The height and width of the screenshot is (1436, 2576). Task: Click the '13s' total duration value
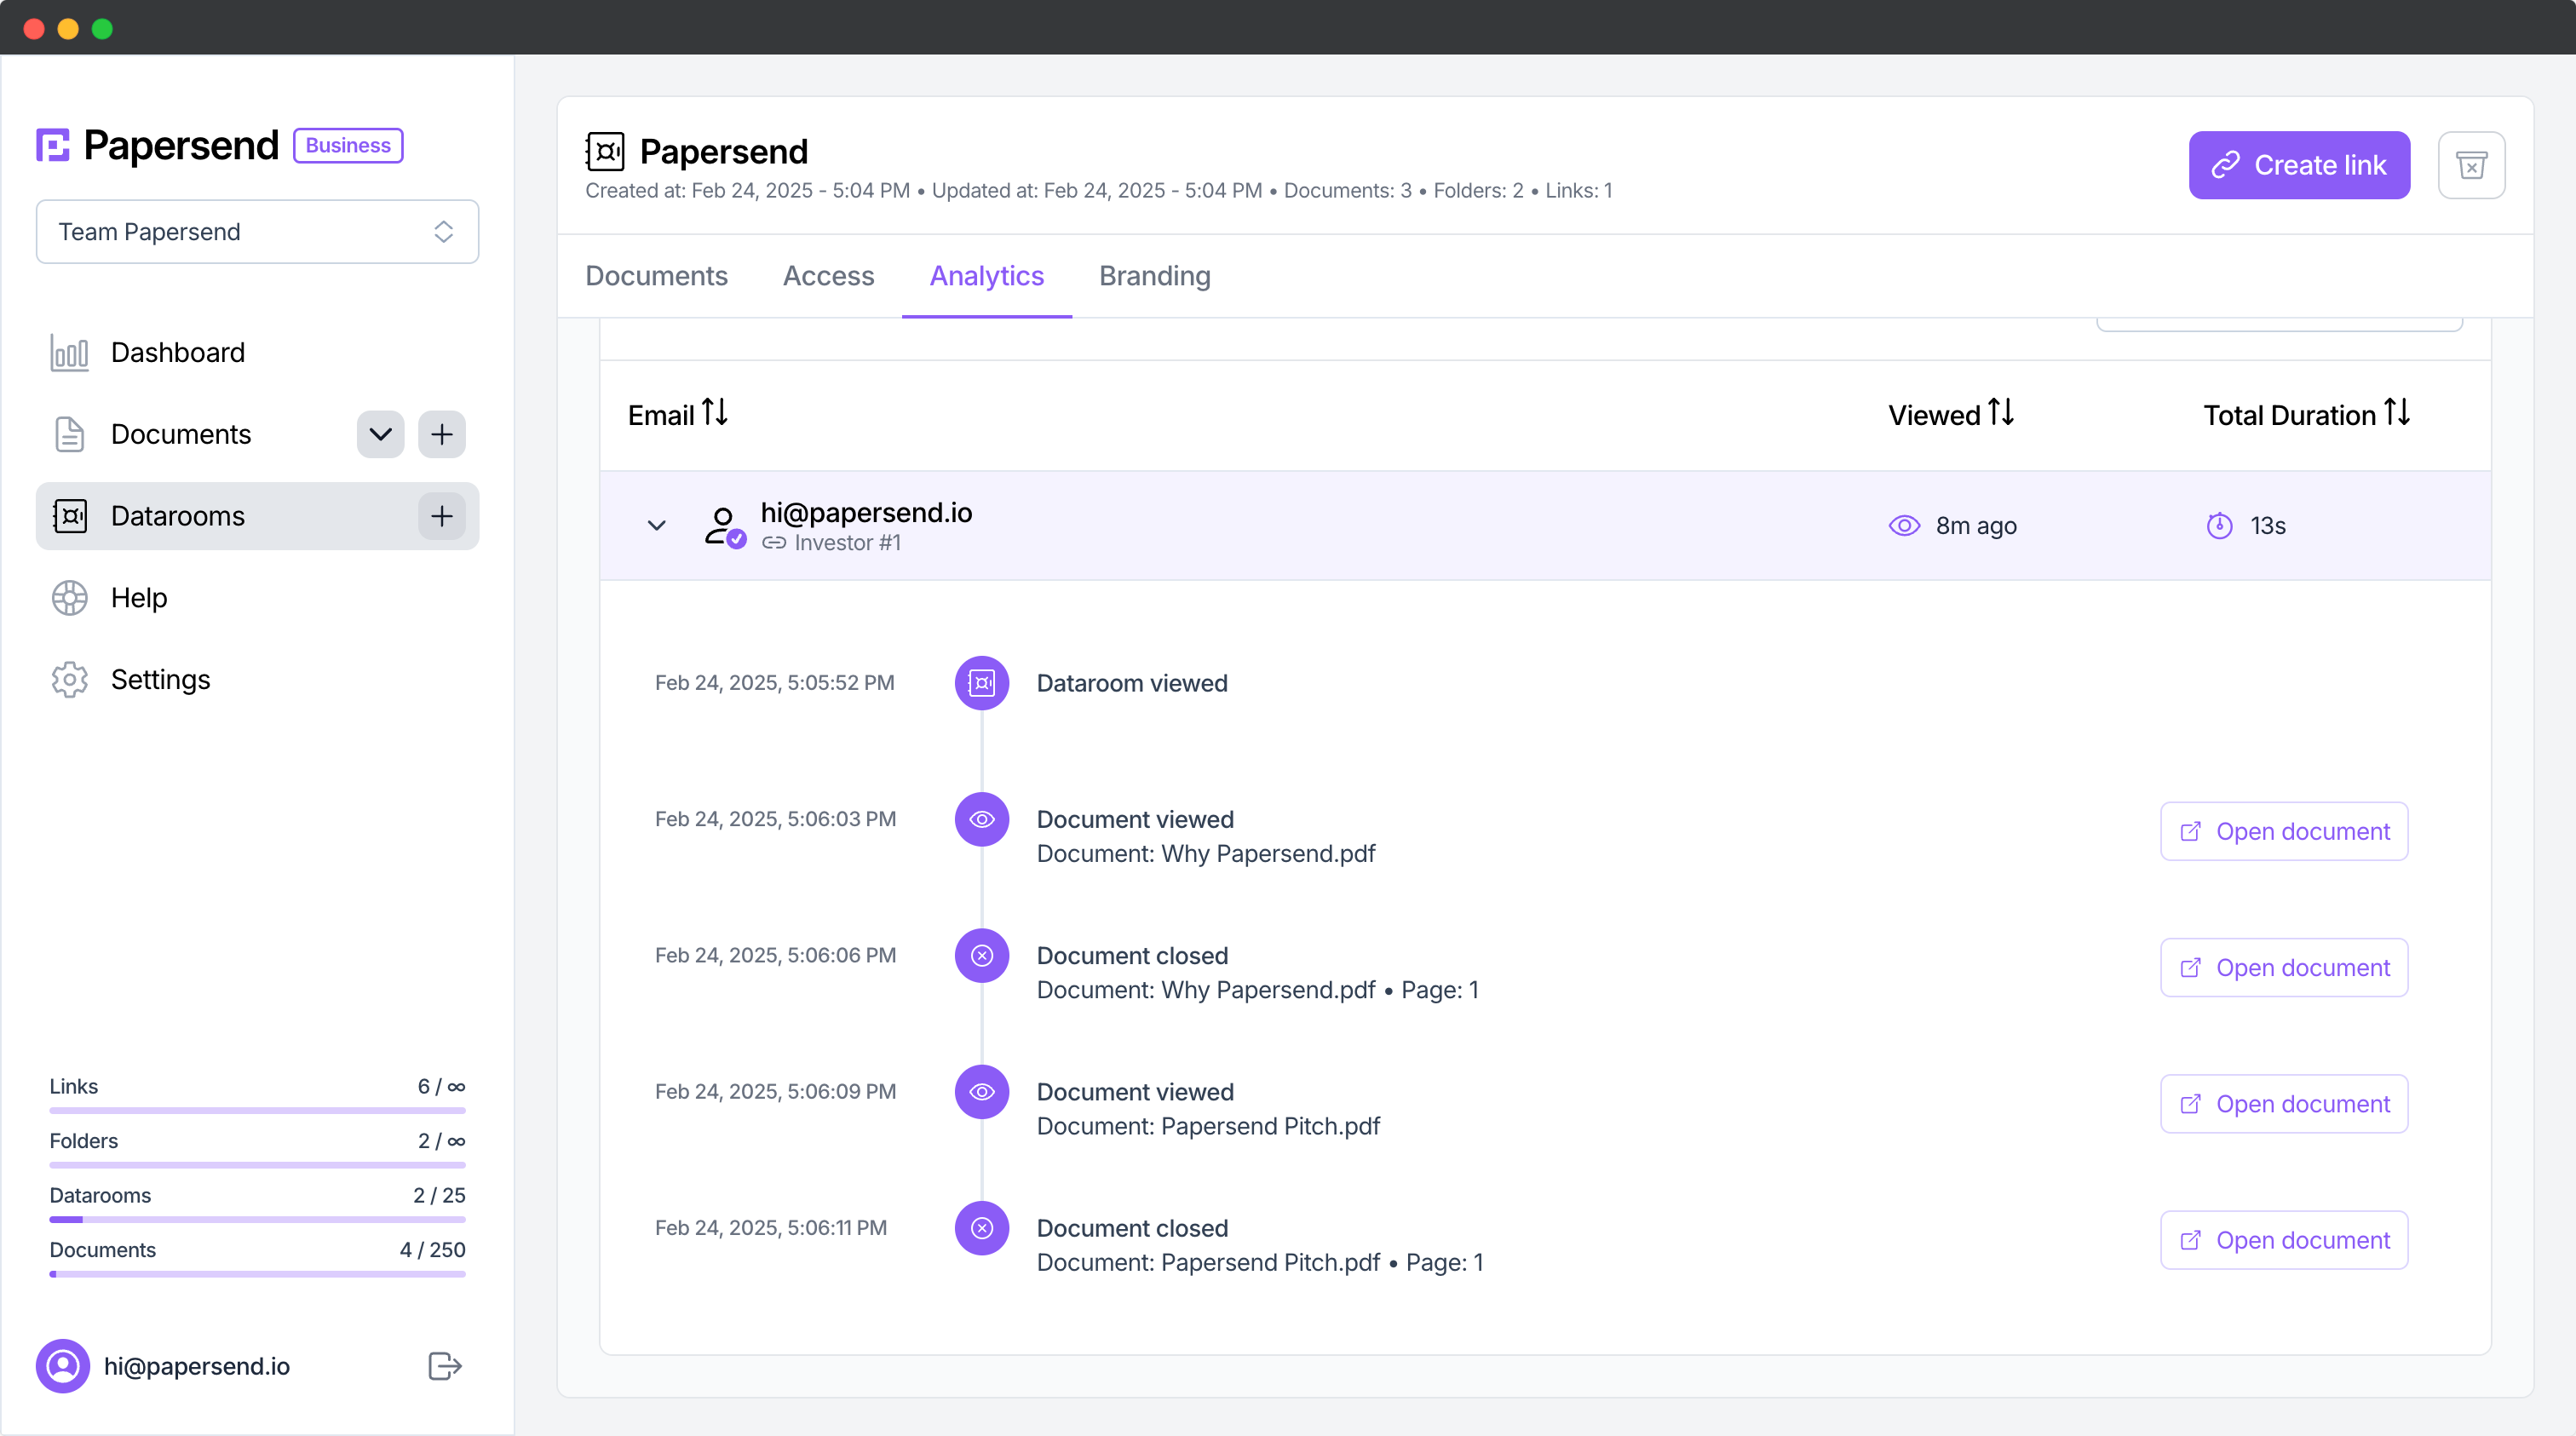point(2268,526)
